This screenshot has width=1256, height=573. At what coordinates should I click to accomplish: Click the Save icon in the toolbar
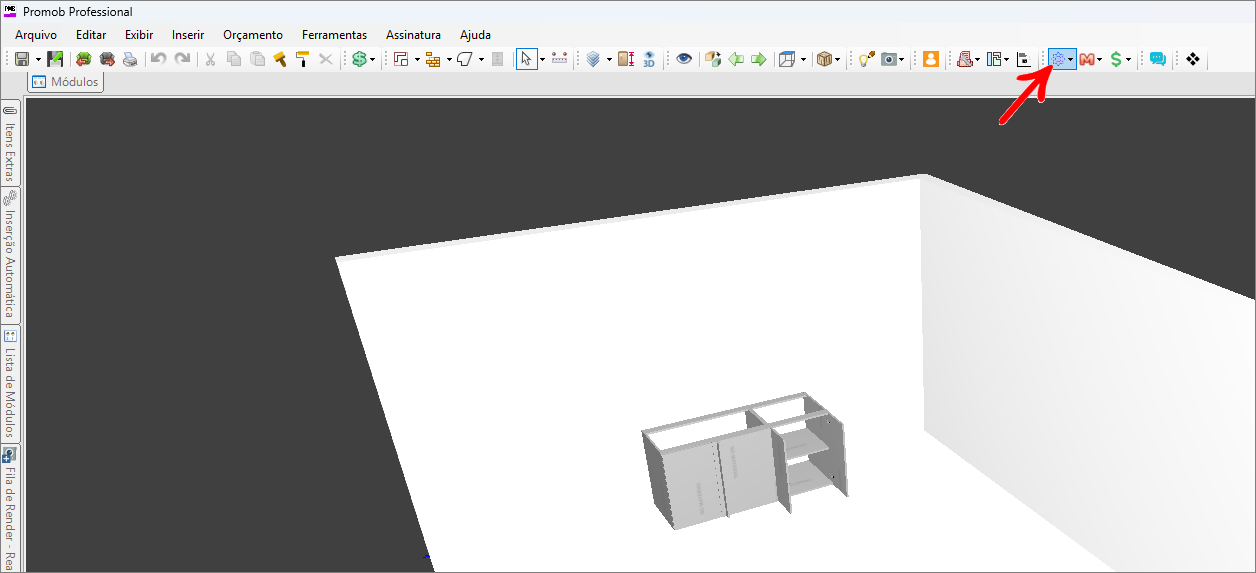click(x=21, y=60)
